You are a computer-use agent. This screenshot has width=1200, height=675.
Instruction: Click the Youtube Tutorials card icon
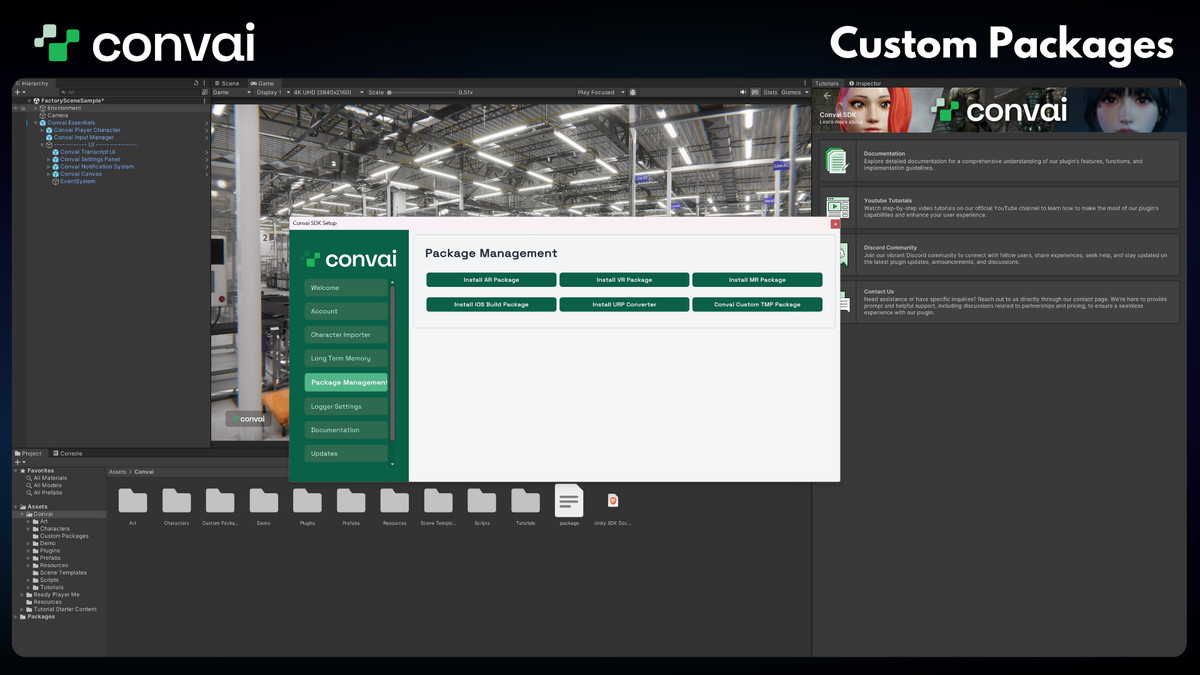pyautogui.click(x=838, y=208)
